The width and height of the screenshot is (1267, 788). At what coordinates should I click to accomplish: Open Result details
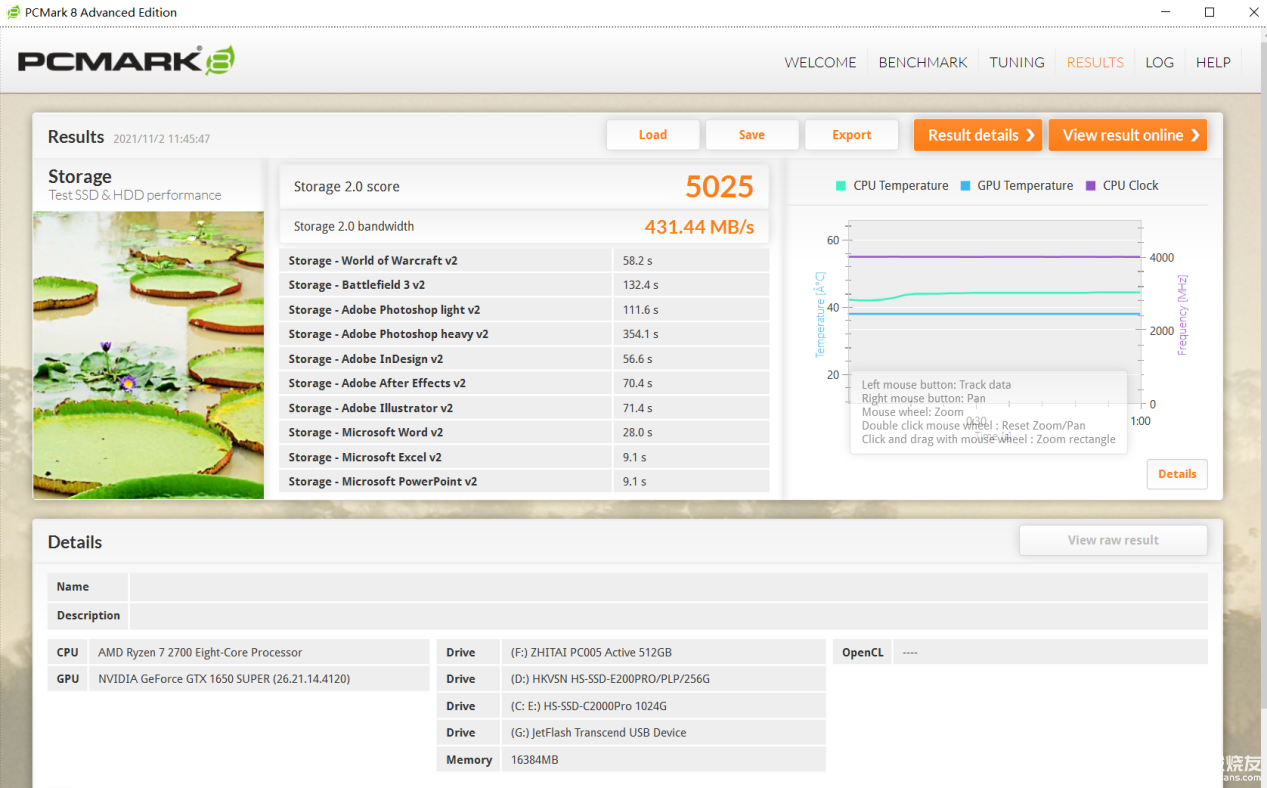click(x=978, y=135)
